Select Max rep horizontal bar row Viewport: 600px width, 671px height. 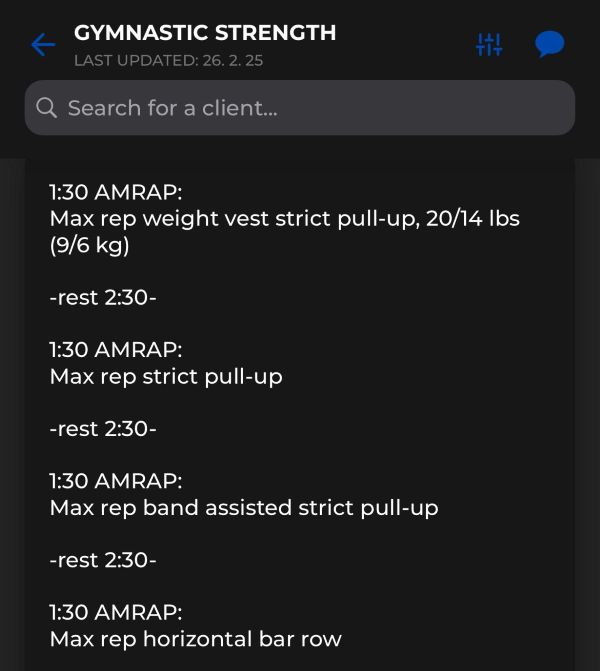196,639
